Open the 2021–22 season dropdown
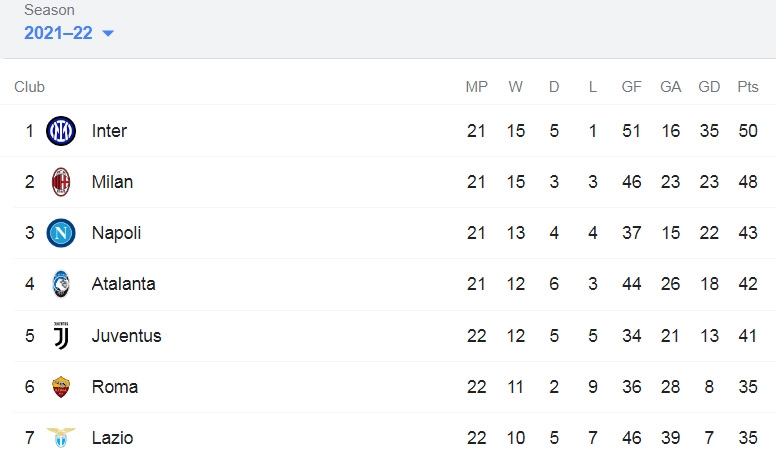 click(x=69, y=33)
